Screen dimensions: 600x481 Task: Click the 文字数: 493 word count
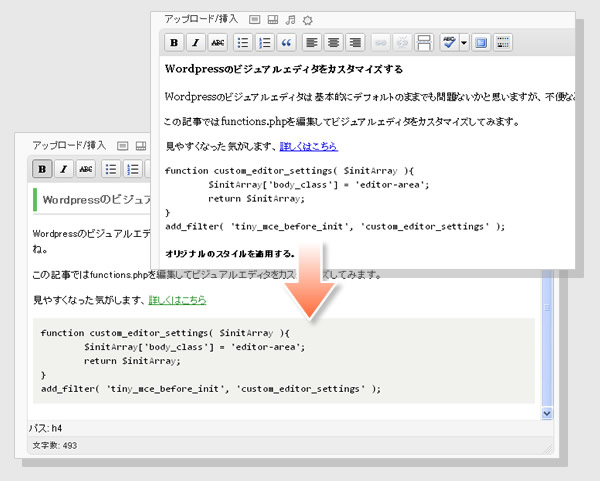pyautogui.click(x=55, y=445)
